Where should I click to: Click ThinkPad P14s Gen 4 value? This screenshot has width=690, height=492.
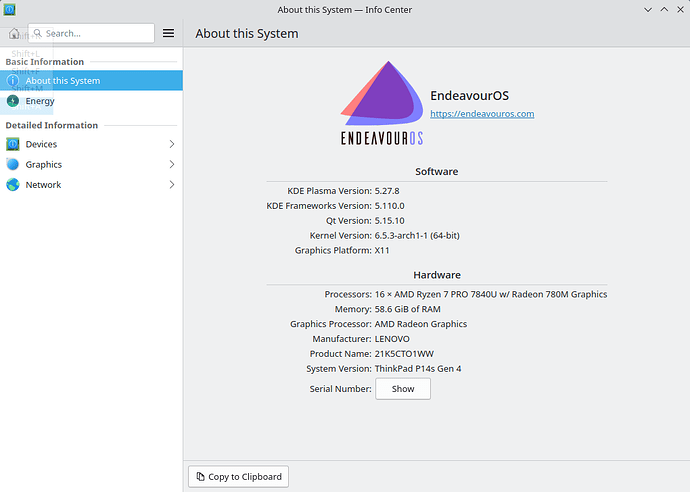pyautogui.click(x=418, y=369)
